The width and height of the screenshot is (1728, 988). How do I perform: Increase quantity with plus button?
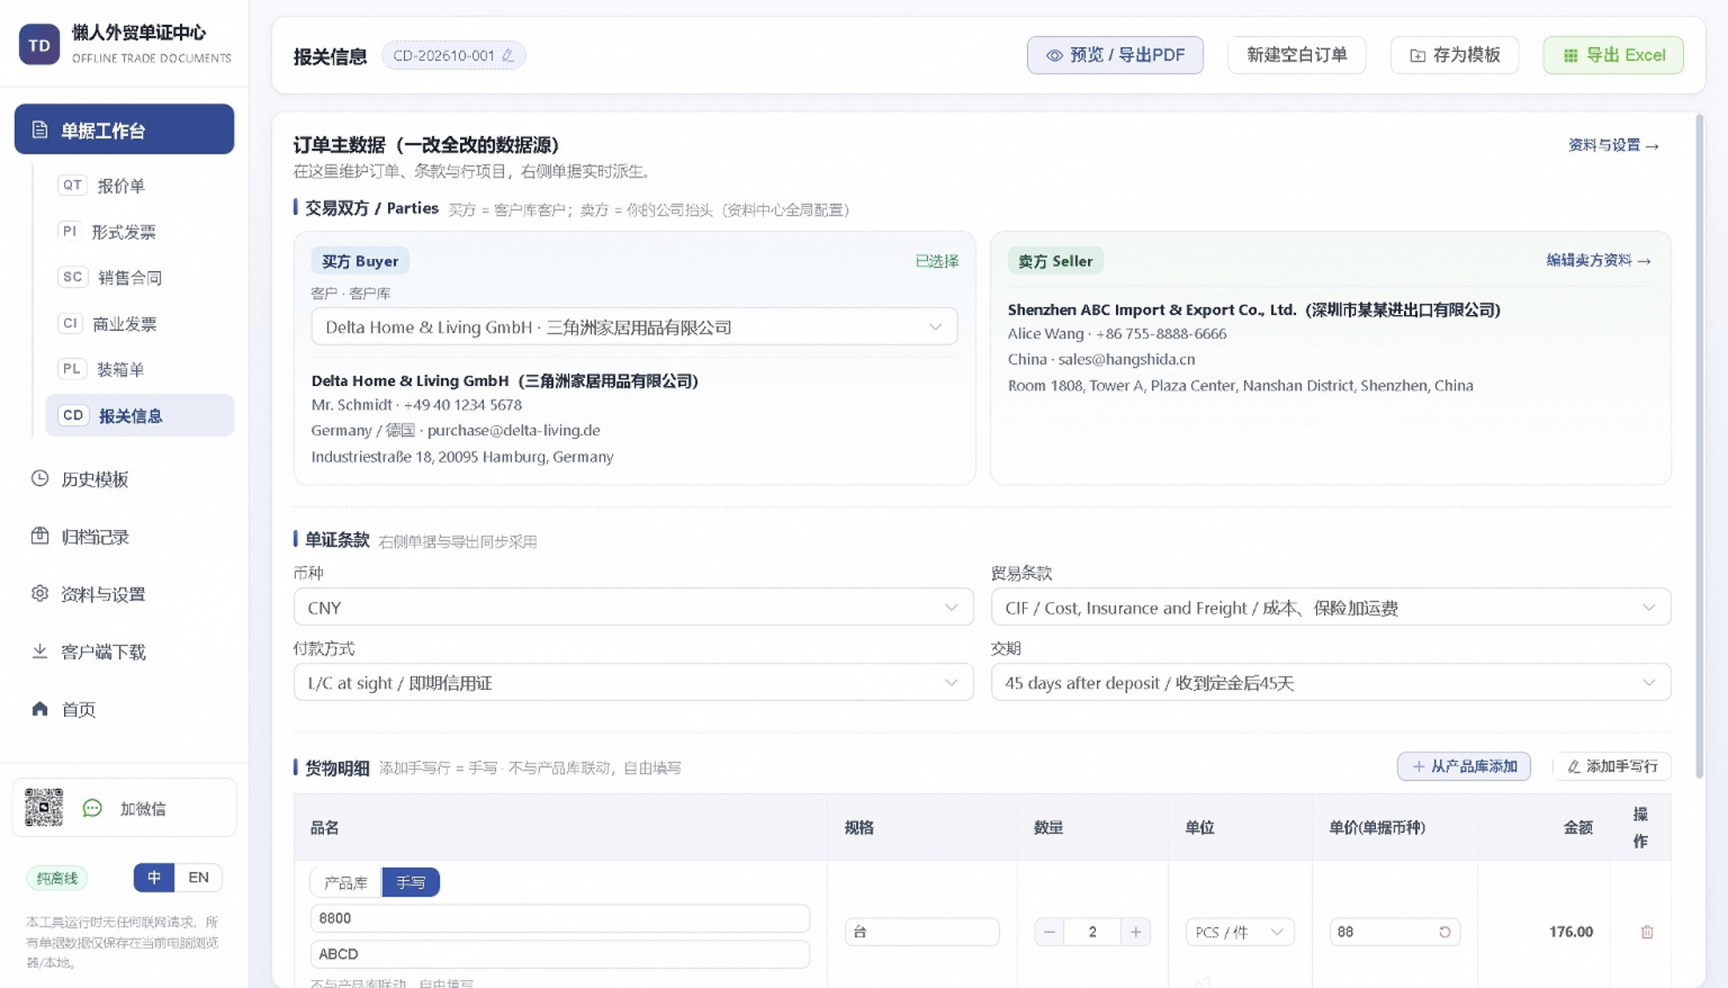click(x=1136, y=932)
